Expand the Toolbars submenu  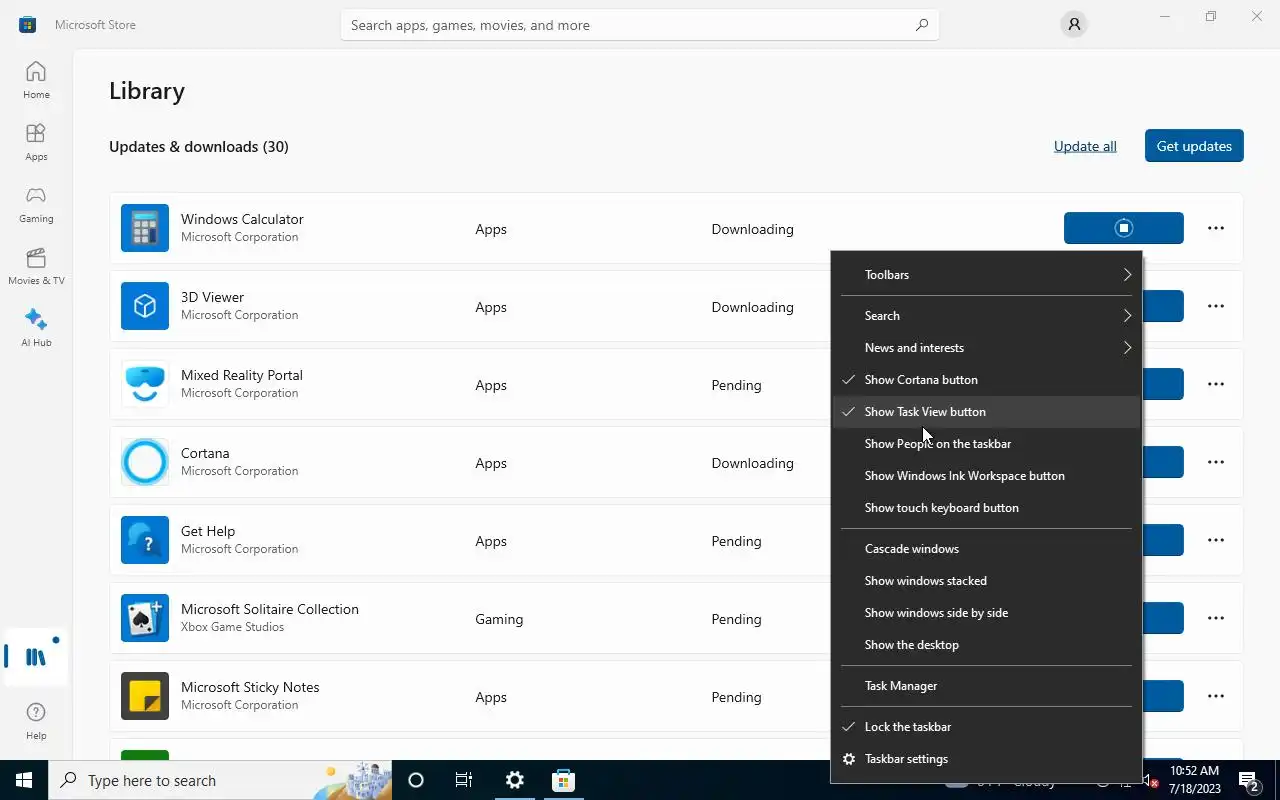(986, 274)
